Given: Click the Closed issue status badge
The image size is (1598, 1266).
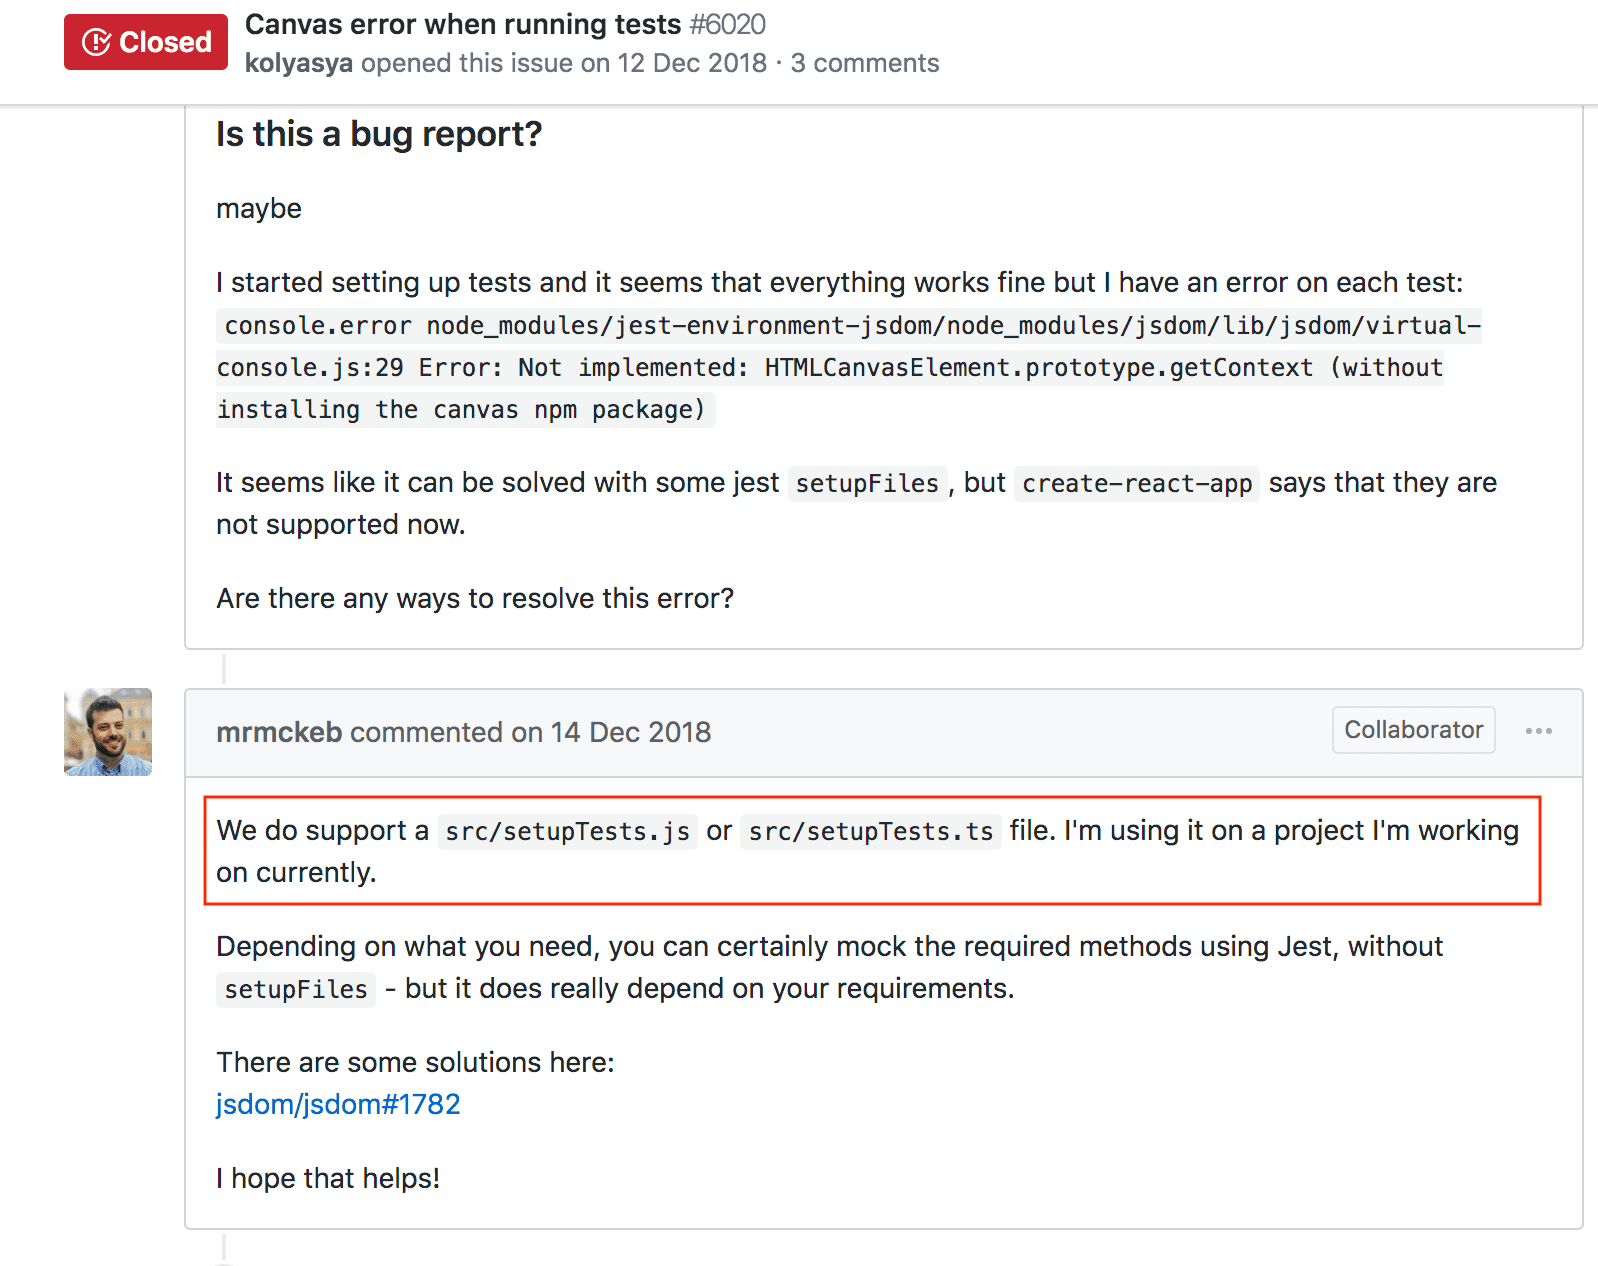Looking at the screenshot, I should 146,42.
